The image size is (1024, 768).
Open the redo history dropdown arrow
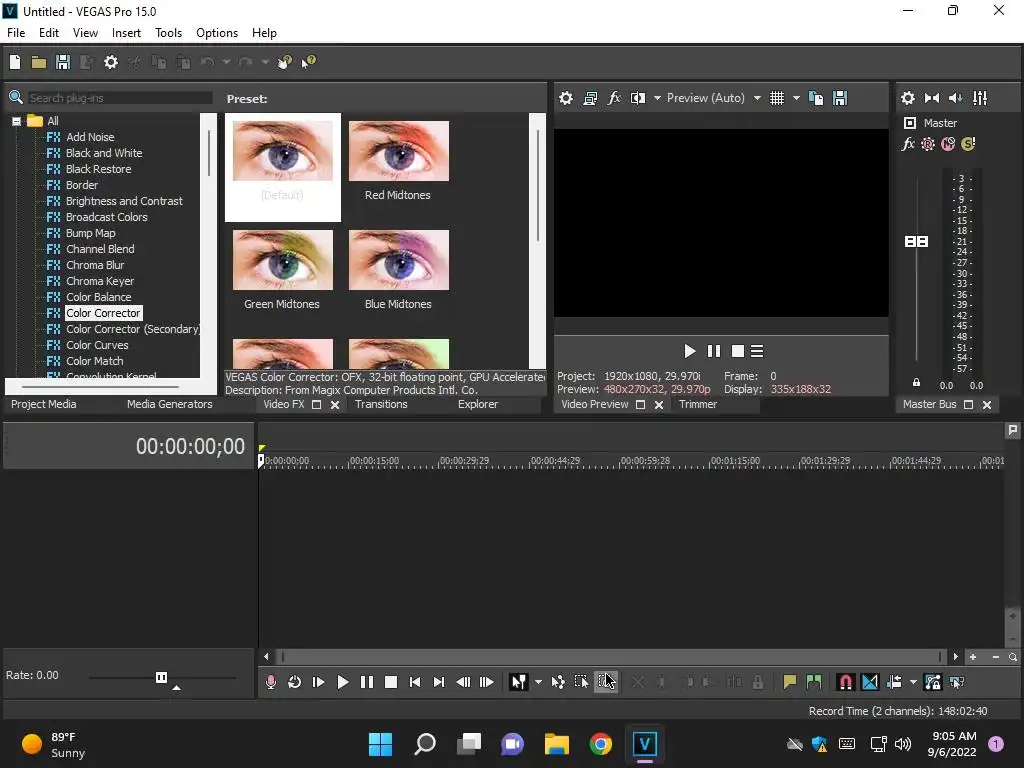click(x=265, y=62)
